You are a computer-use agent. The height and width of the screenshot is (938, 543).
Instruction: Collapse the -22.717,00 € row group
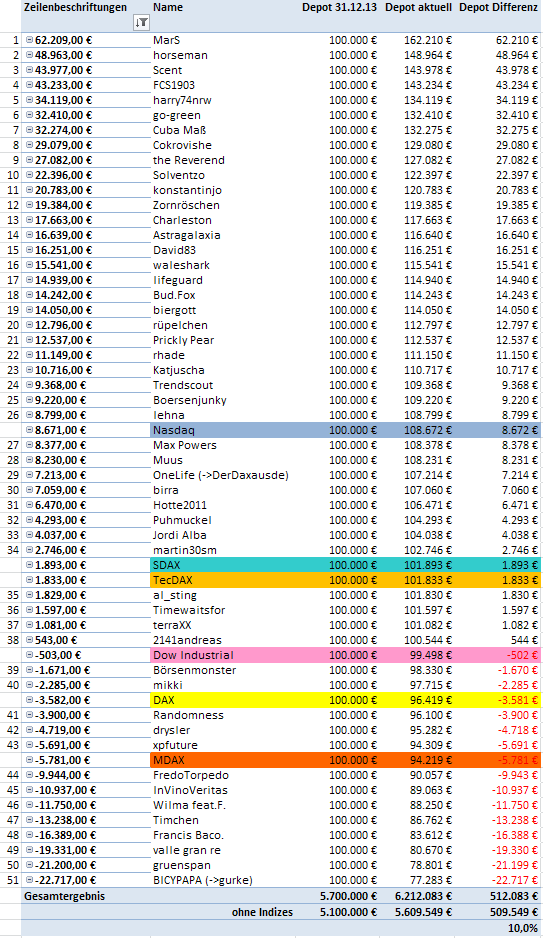click(29, 880)
